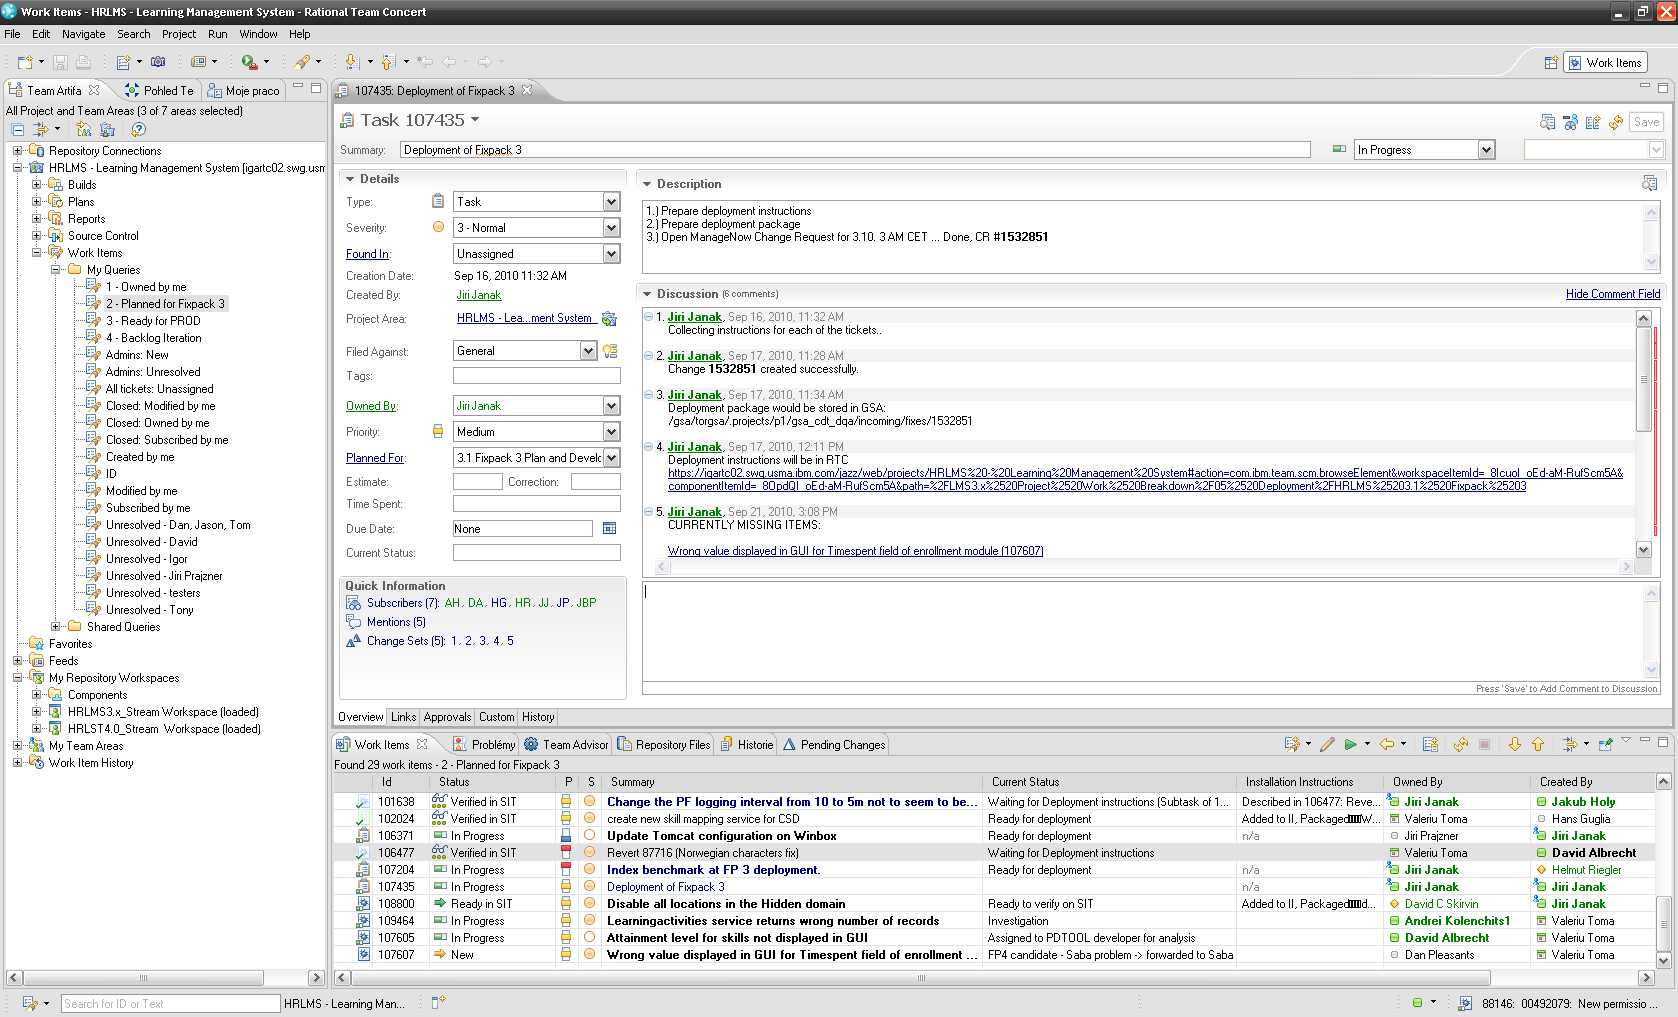Collapse the My Queries folder

(55, 270)
